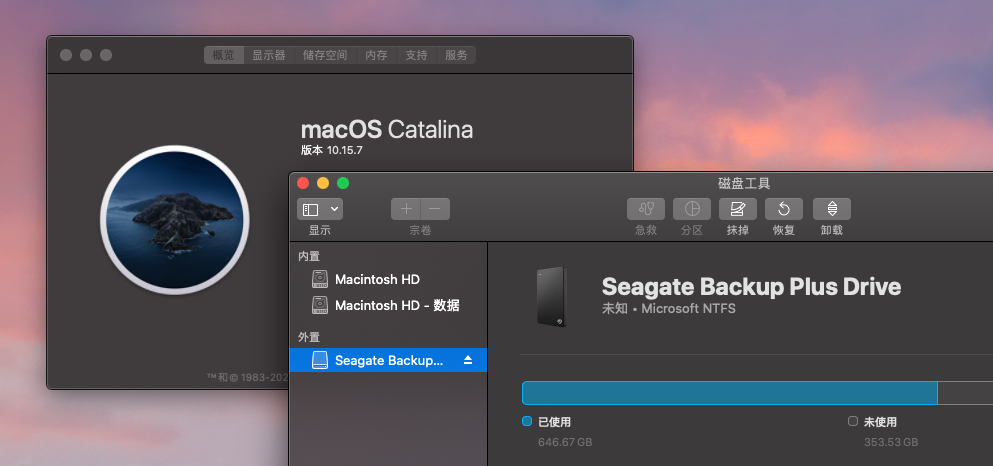Viewport: 993px width, 466px height.
Task: Open the 内存 tab
Action: (x=376, y=55)
